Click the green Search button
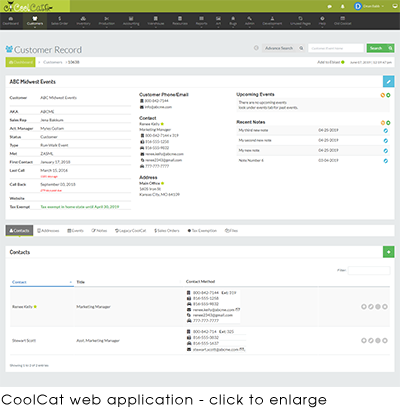 381,48
